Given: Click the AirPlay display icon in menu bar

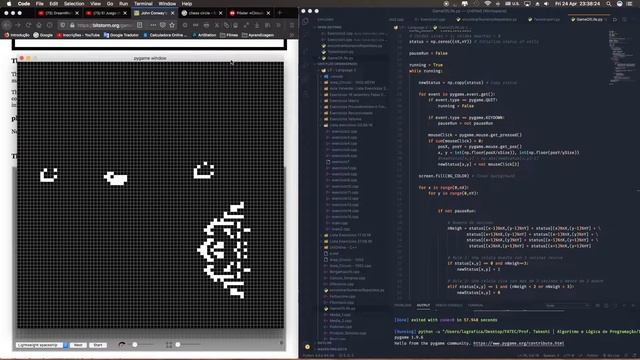Looking at the screenshot, I should point(527,4).
